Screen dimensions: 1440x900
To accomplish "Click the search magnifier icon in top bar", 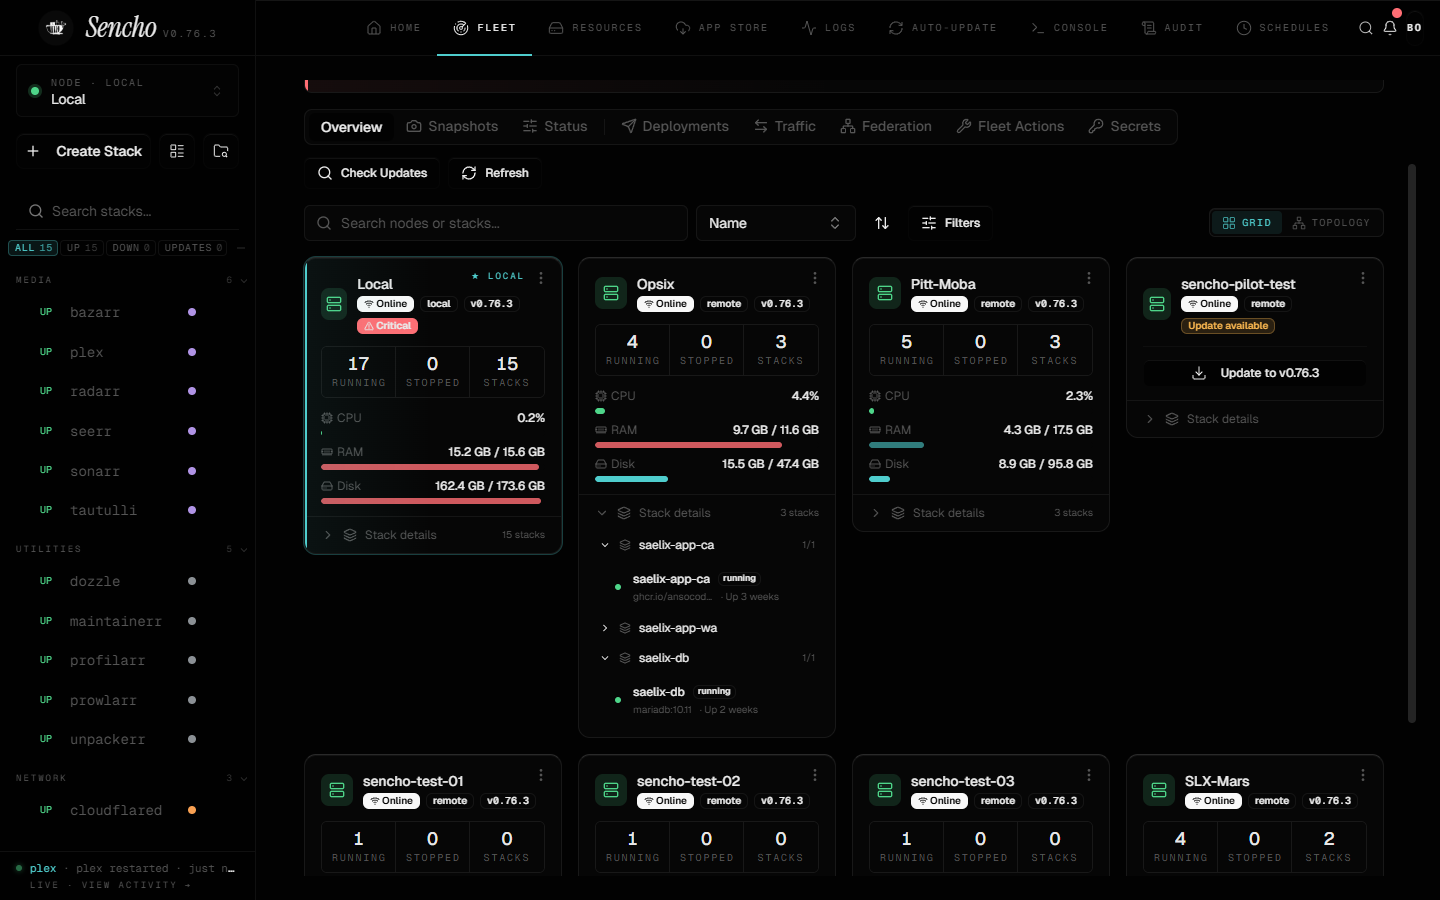I will coord(1365,28).
